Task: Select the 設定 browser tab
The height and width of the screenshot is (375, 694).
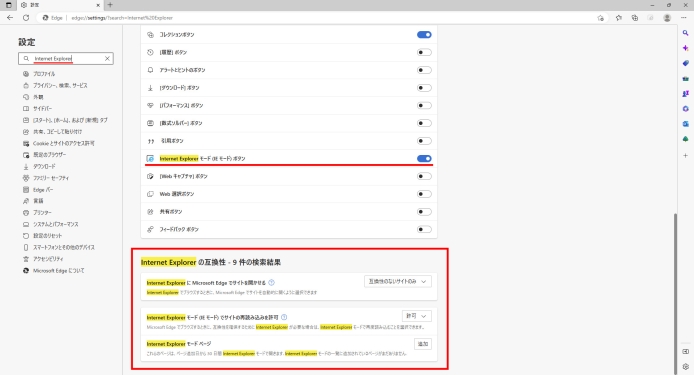Action: point(60,5)
